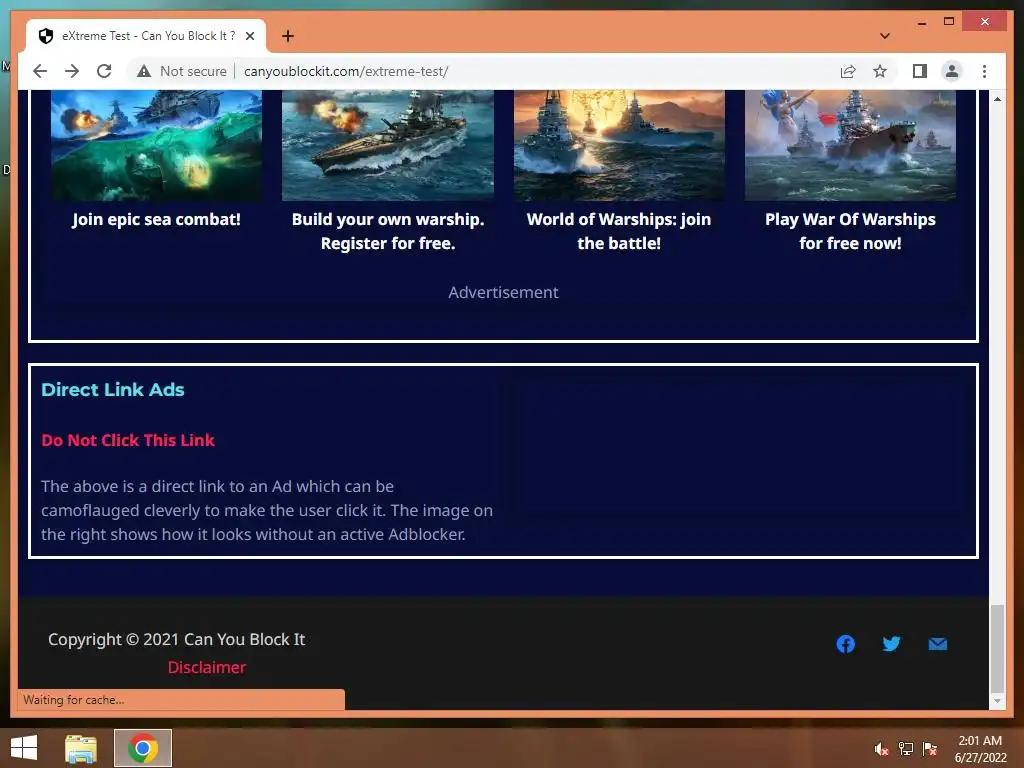
Task: Click the Not secure warning icon
Action: pyautogui.click(x=144, y=71)
